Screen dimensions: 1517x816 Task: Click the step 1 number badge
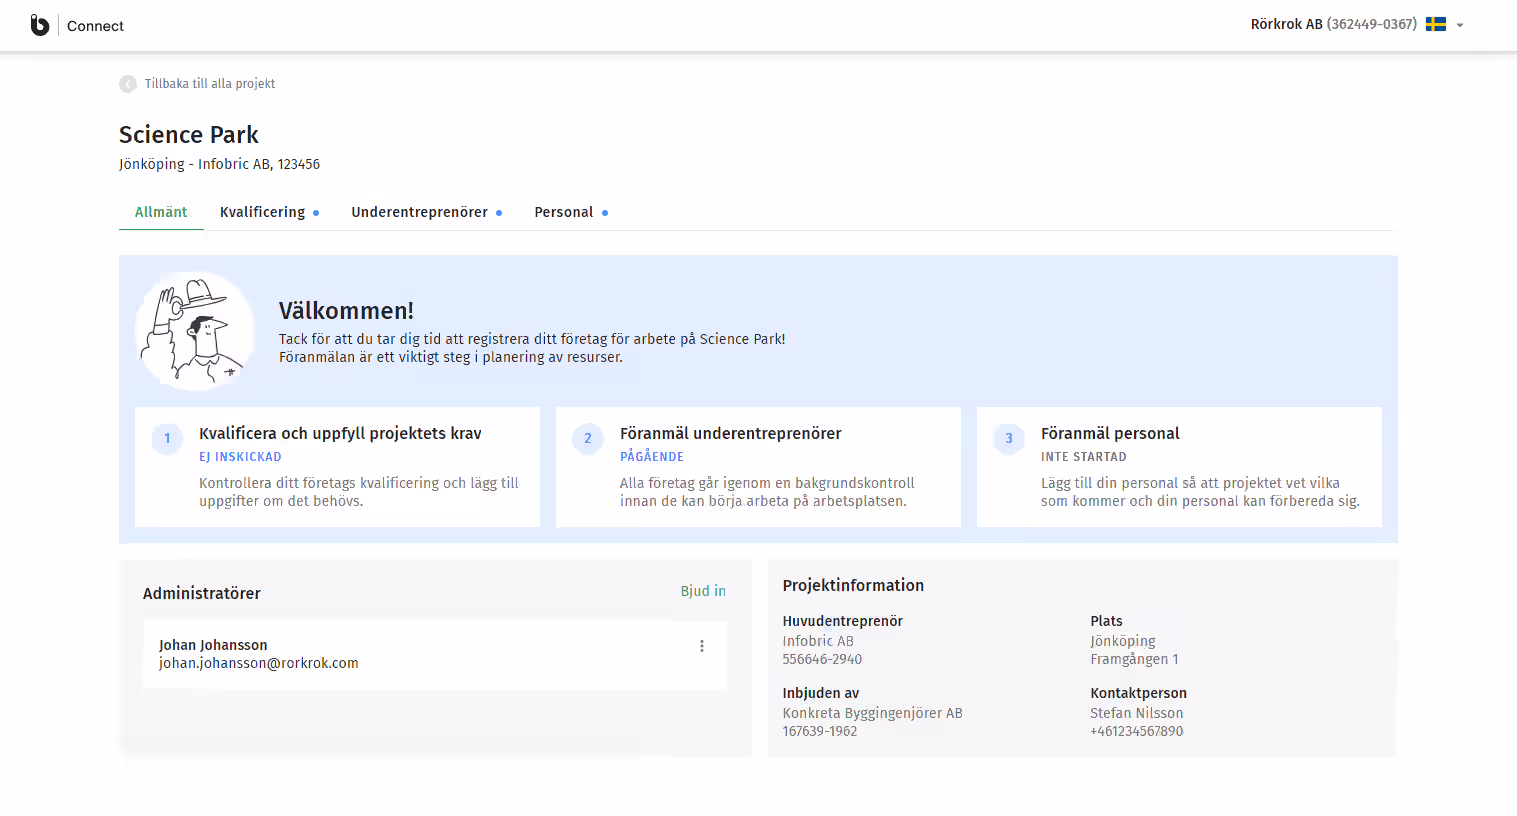(x=167, y=438)
